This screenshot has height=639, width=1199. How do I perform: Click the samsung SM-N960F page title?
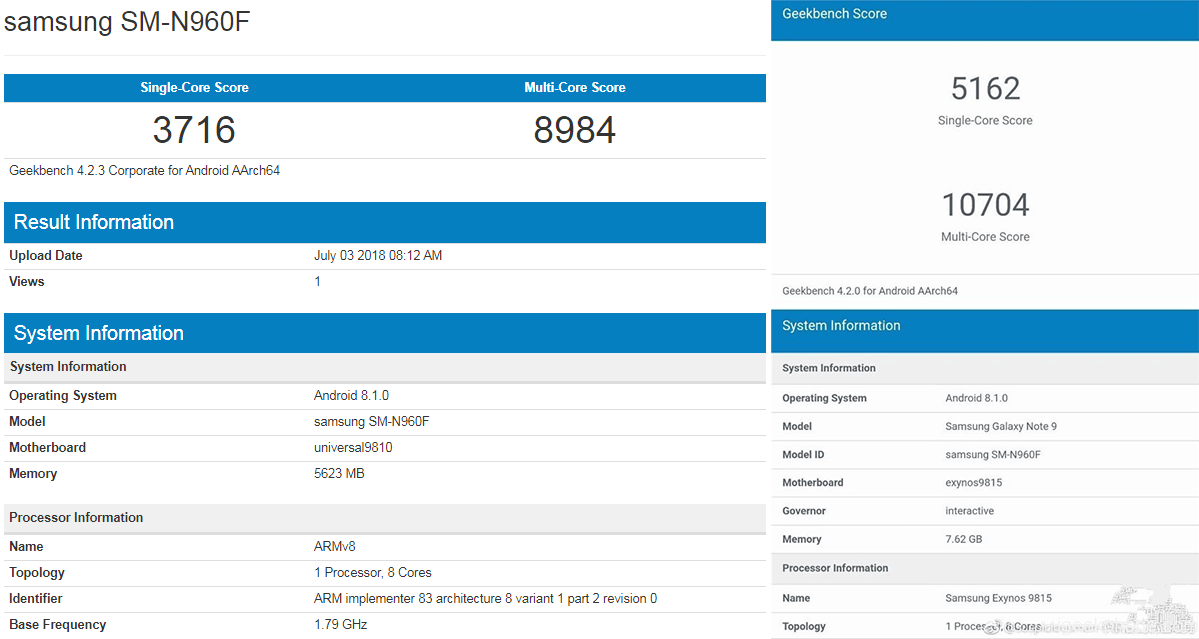pos(126,22)
